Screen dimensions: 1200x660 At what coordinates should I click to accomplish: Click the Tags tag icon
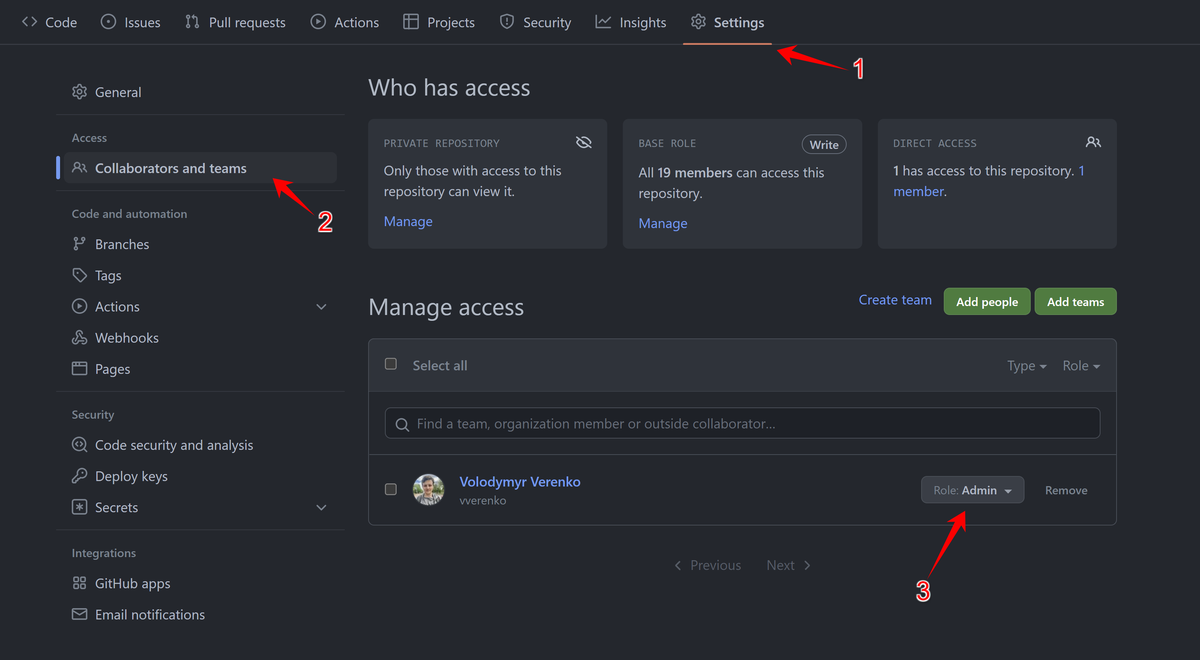[79, 275]
